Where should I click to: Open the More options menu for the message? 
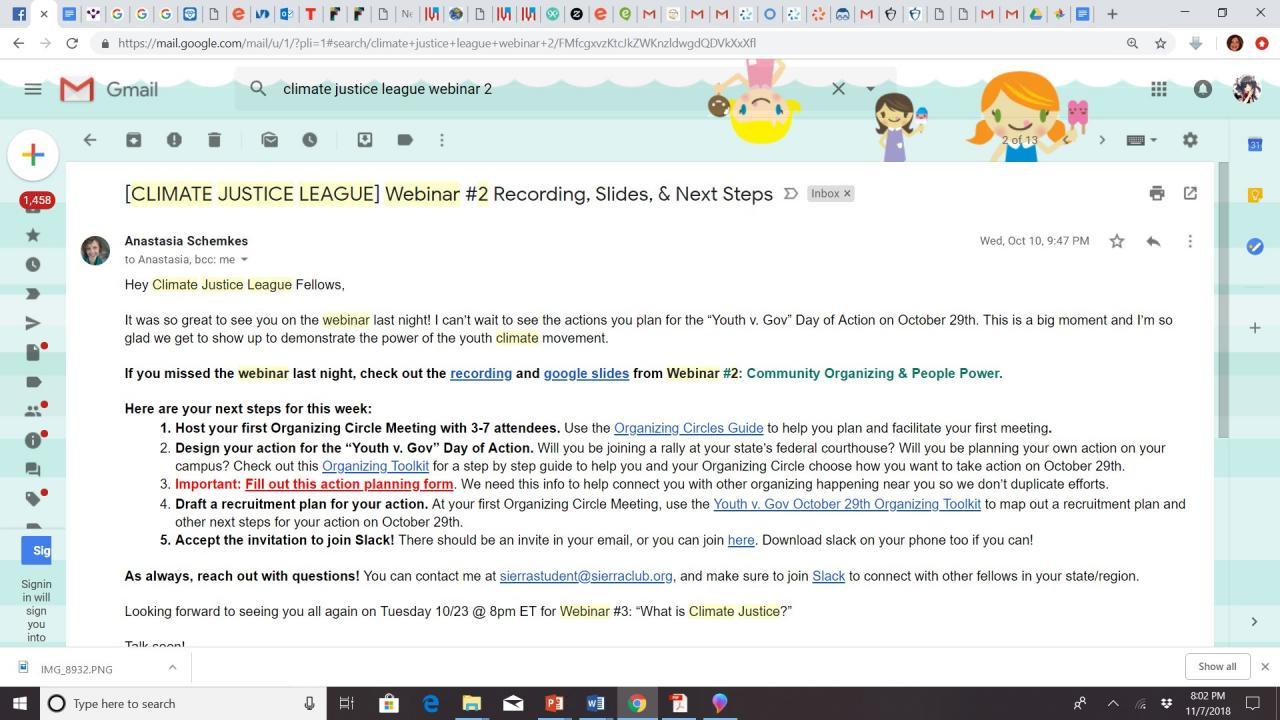(1190, 241)
